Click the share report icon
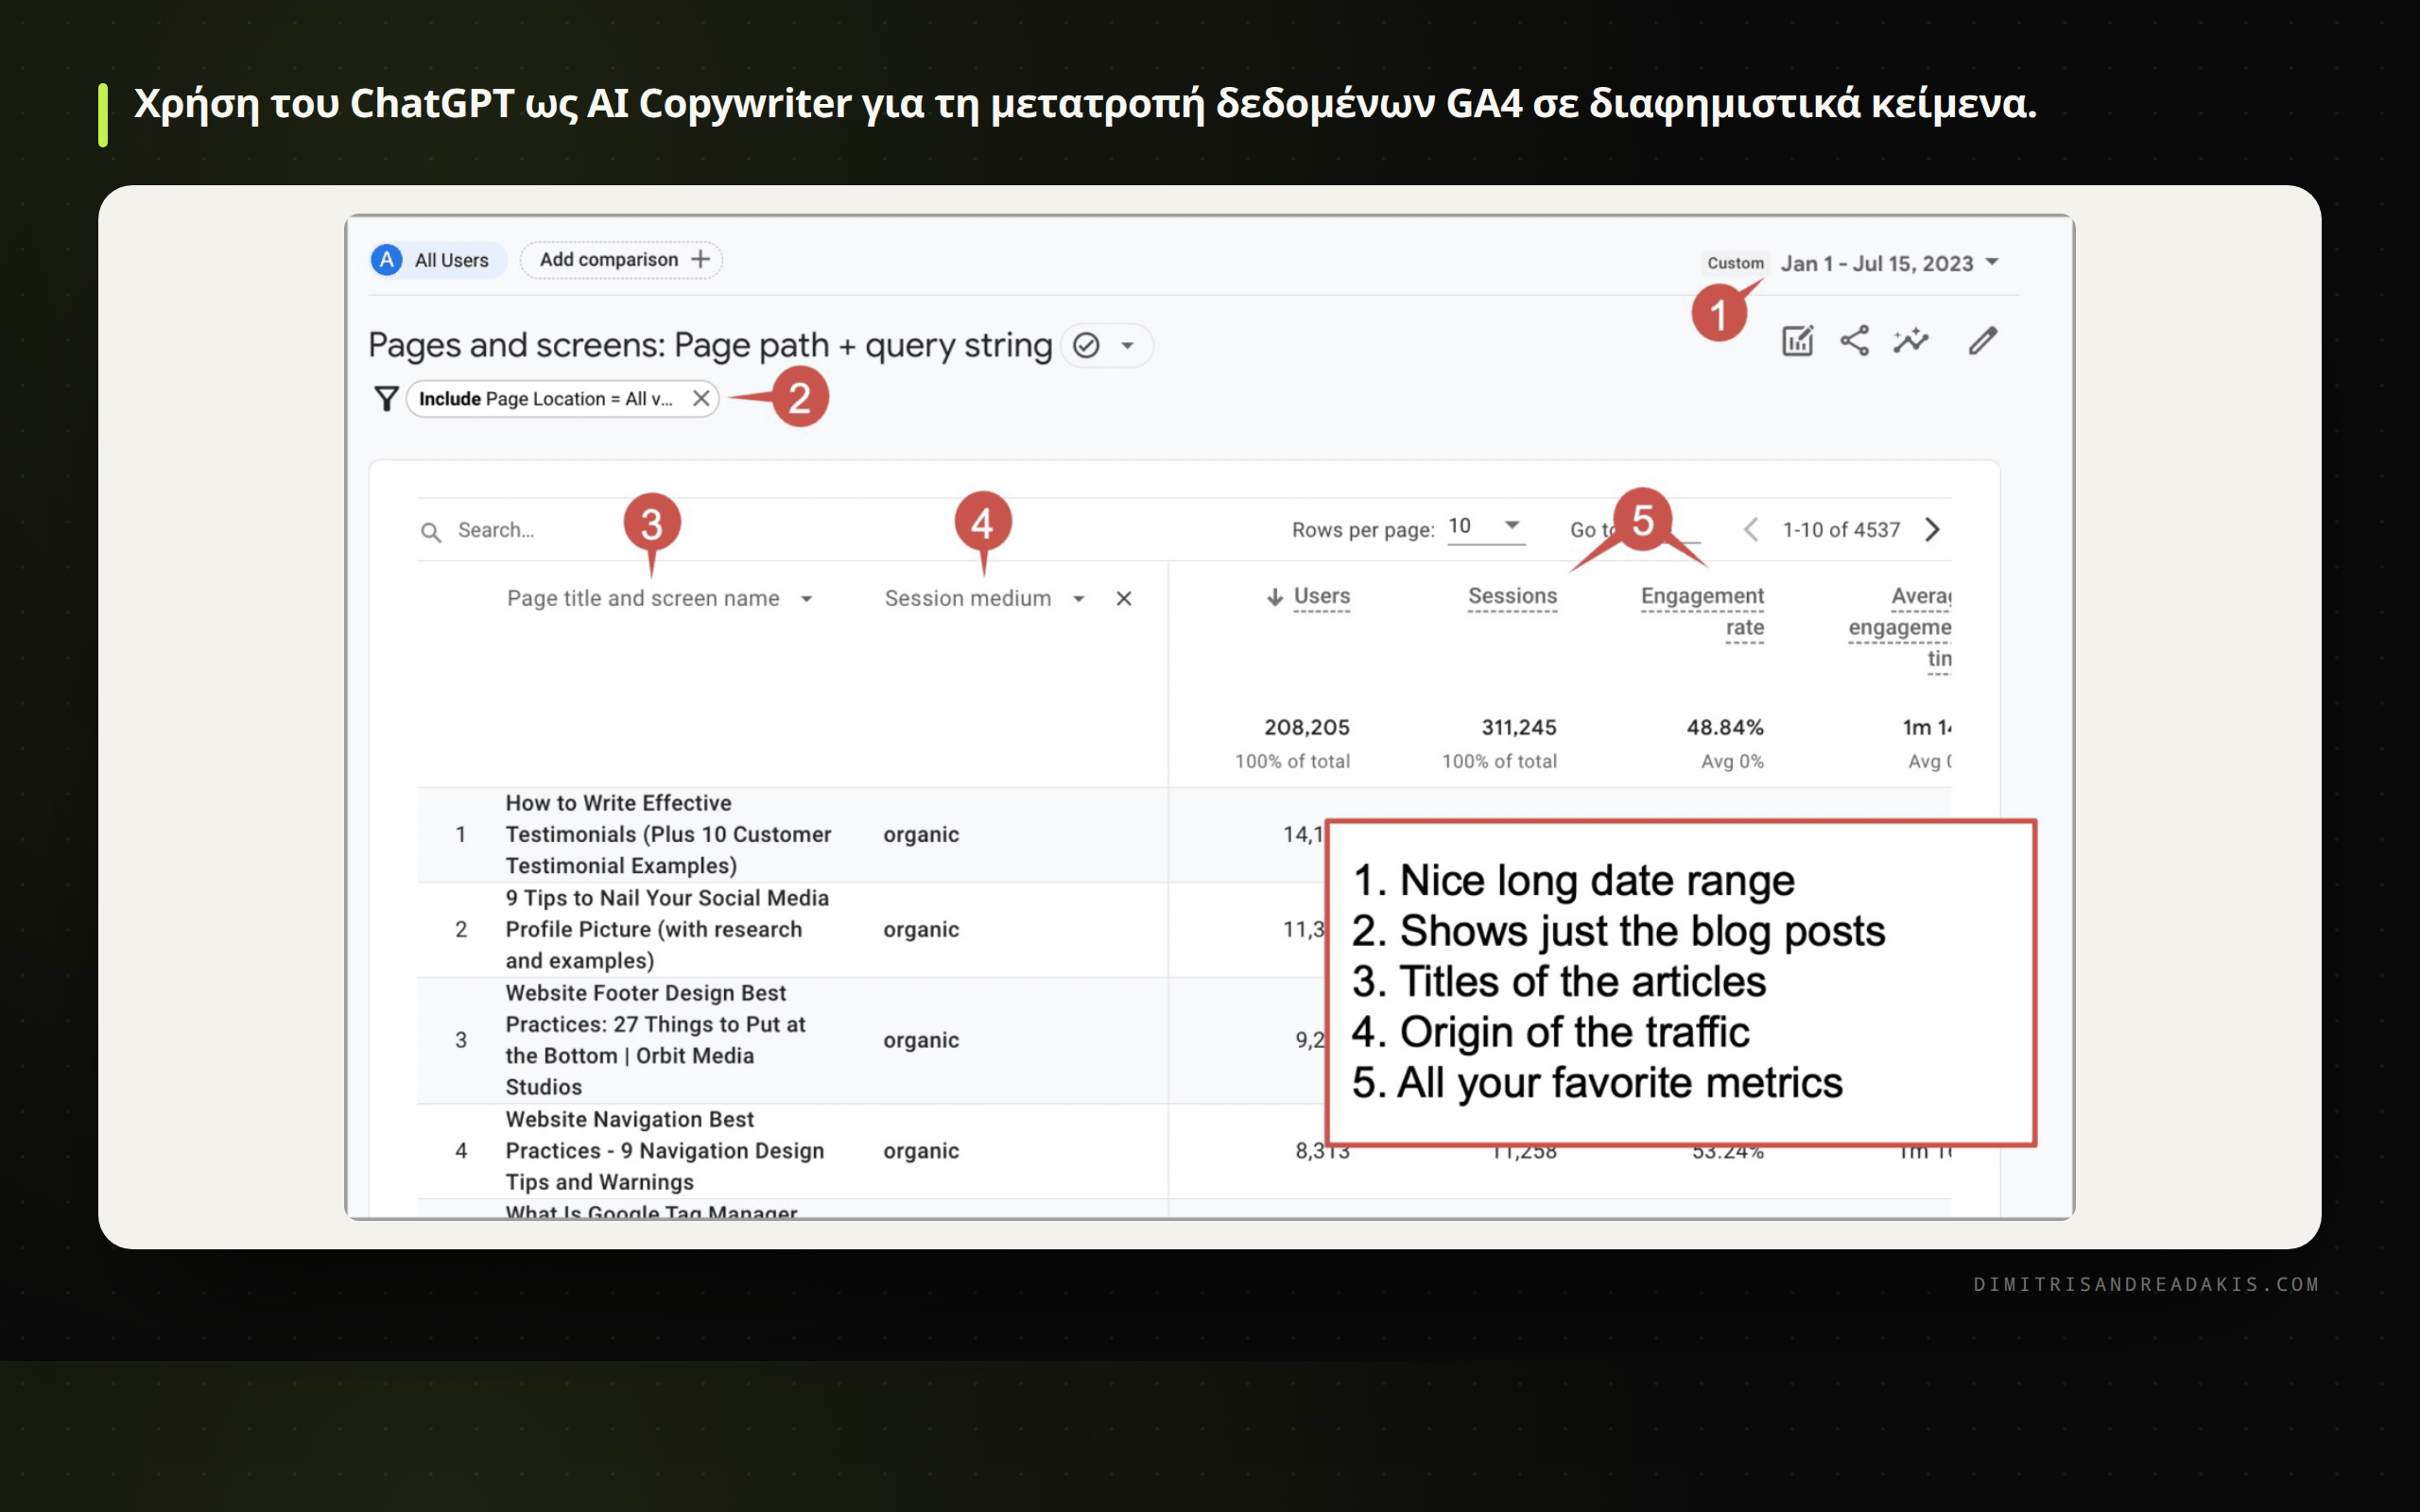 (x=1855, y=341)
